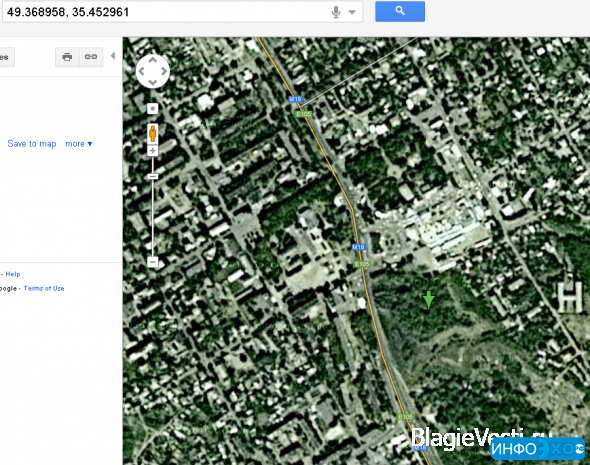Select the green arrow map marker

point(429,300)
